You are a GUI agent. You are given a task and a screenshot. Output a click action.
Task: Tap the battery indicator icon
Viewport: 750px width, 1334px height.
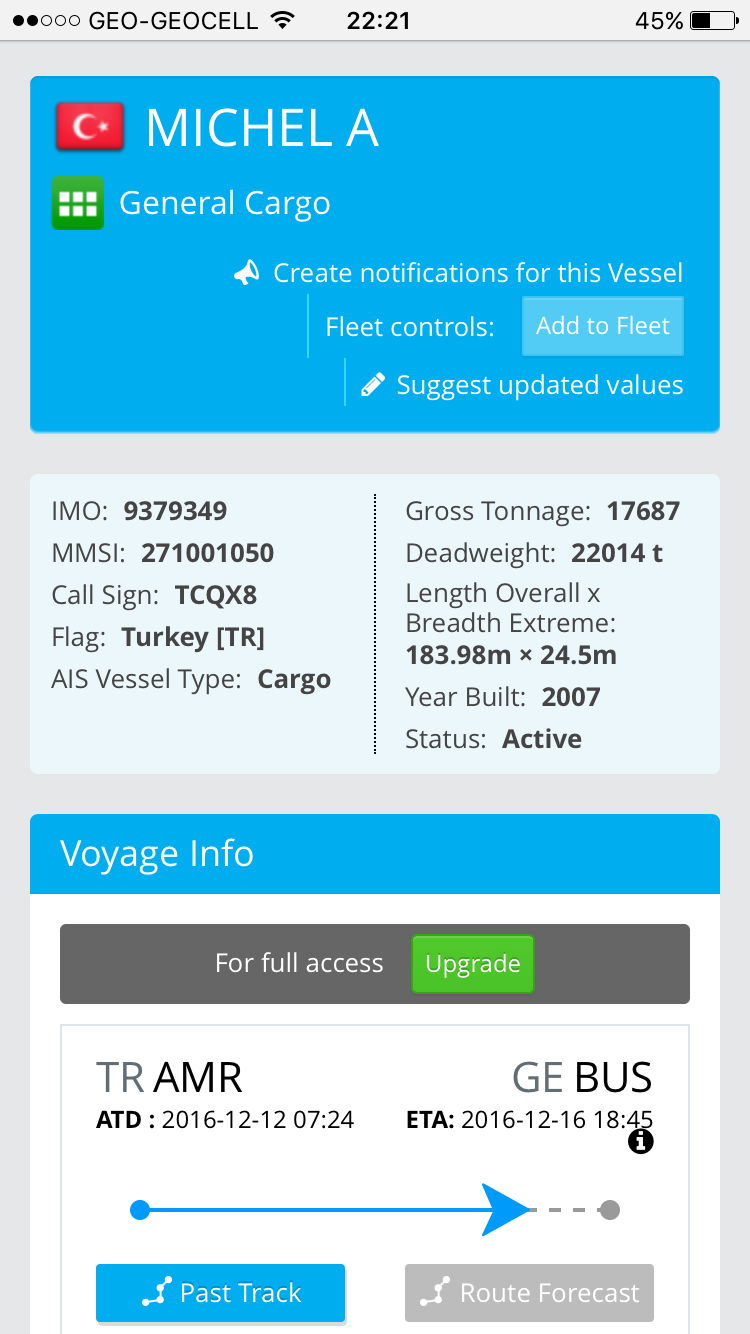coord(713,20)
